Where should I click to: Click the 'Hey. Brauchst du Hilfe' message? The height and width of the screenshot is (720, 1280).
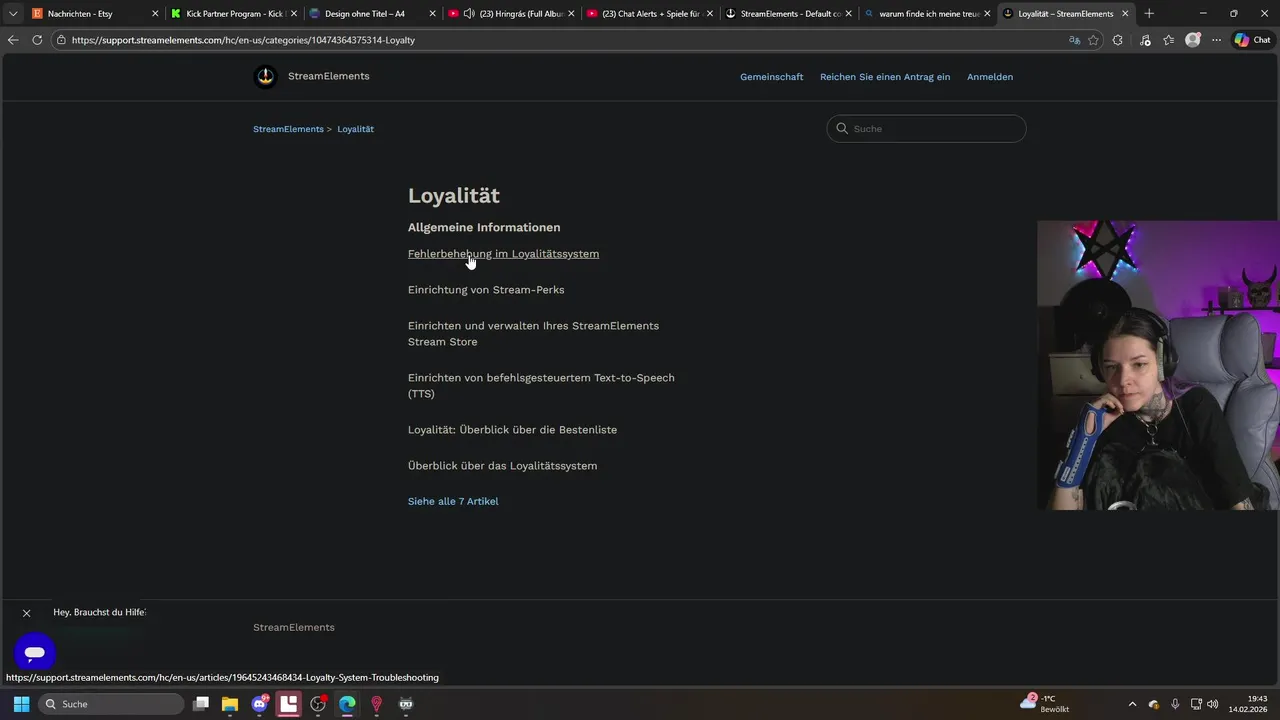(99, 612)
